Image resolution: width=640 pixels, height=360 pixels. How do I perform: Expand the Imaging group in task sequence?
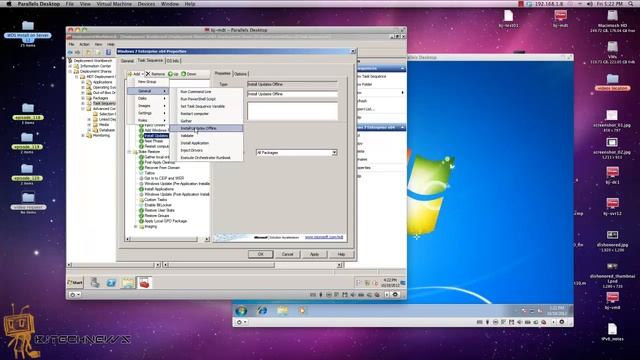136,227
